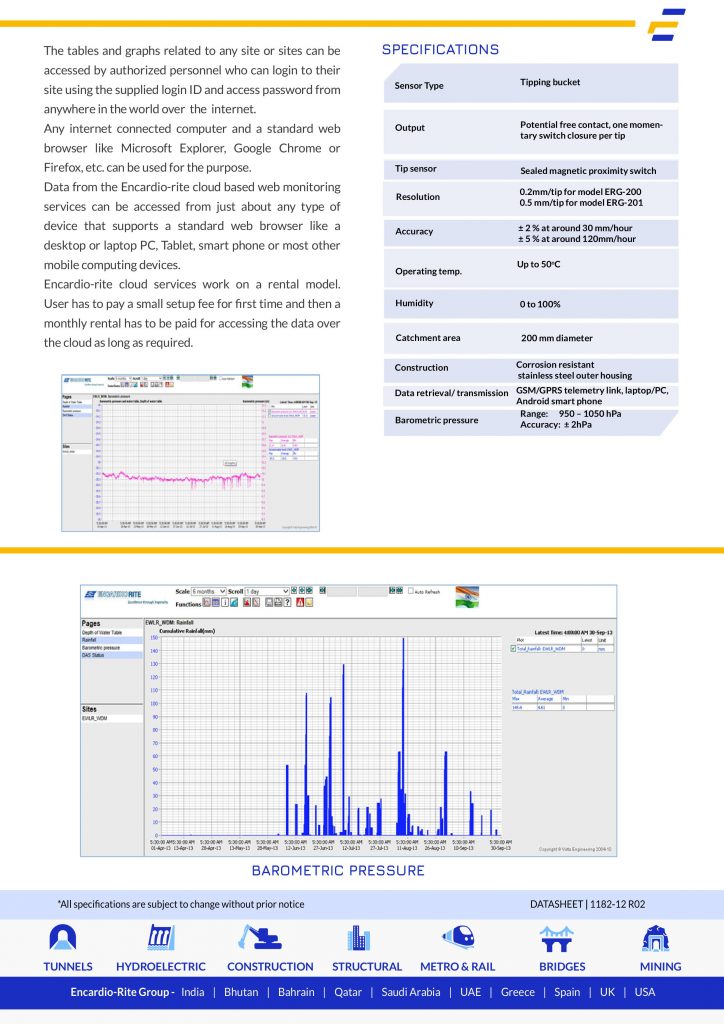724x1024 pixels.
Task: Click 'Cumulative Rainfall(mm)' chart title
Action: [x=187, y=631]
